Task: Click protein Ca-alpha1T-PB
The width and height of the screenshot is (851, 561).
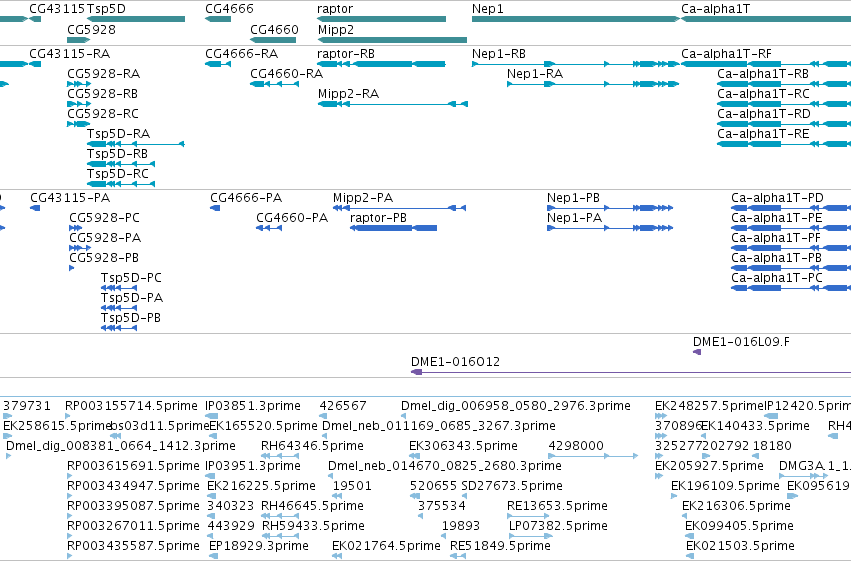Action: tap(776, 258)
